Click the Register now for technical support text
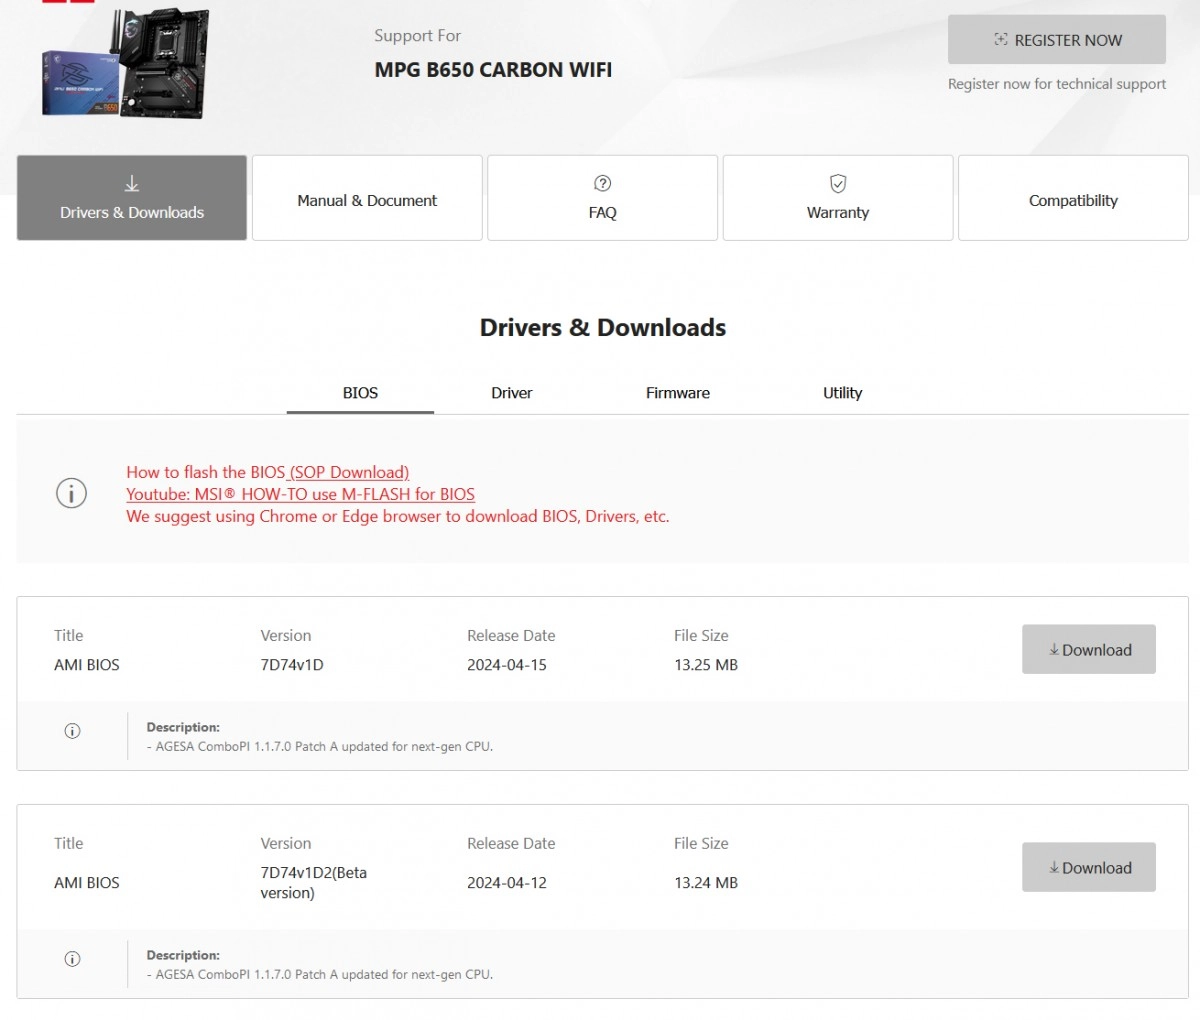1200x1020 pixels. 1057,84
